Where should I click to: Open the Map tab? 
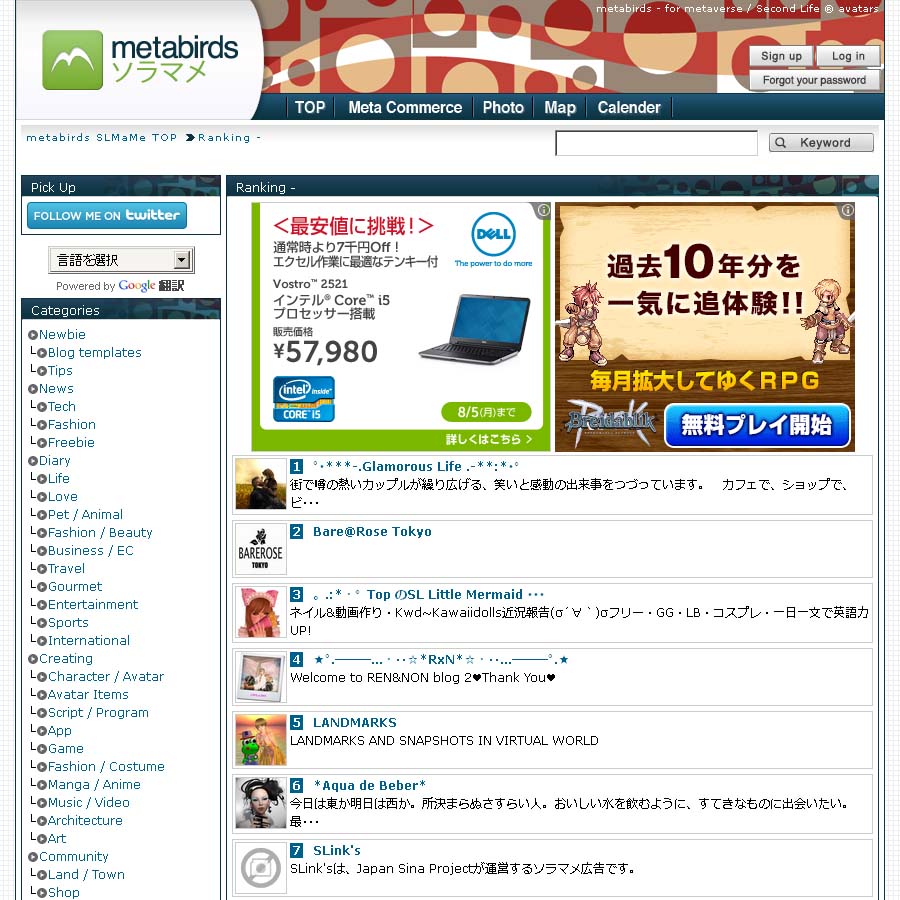click(x=560, y=107)
